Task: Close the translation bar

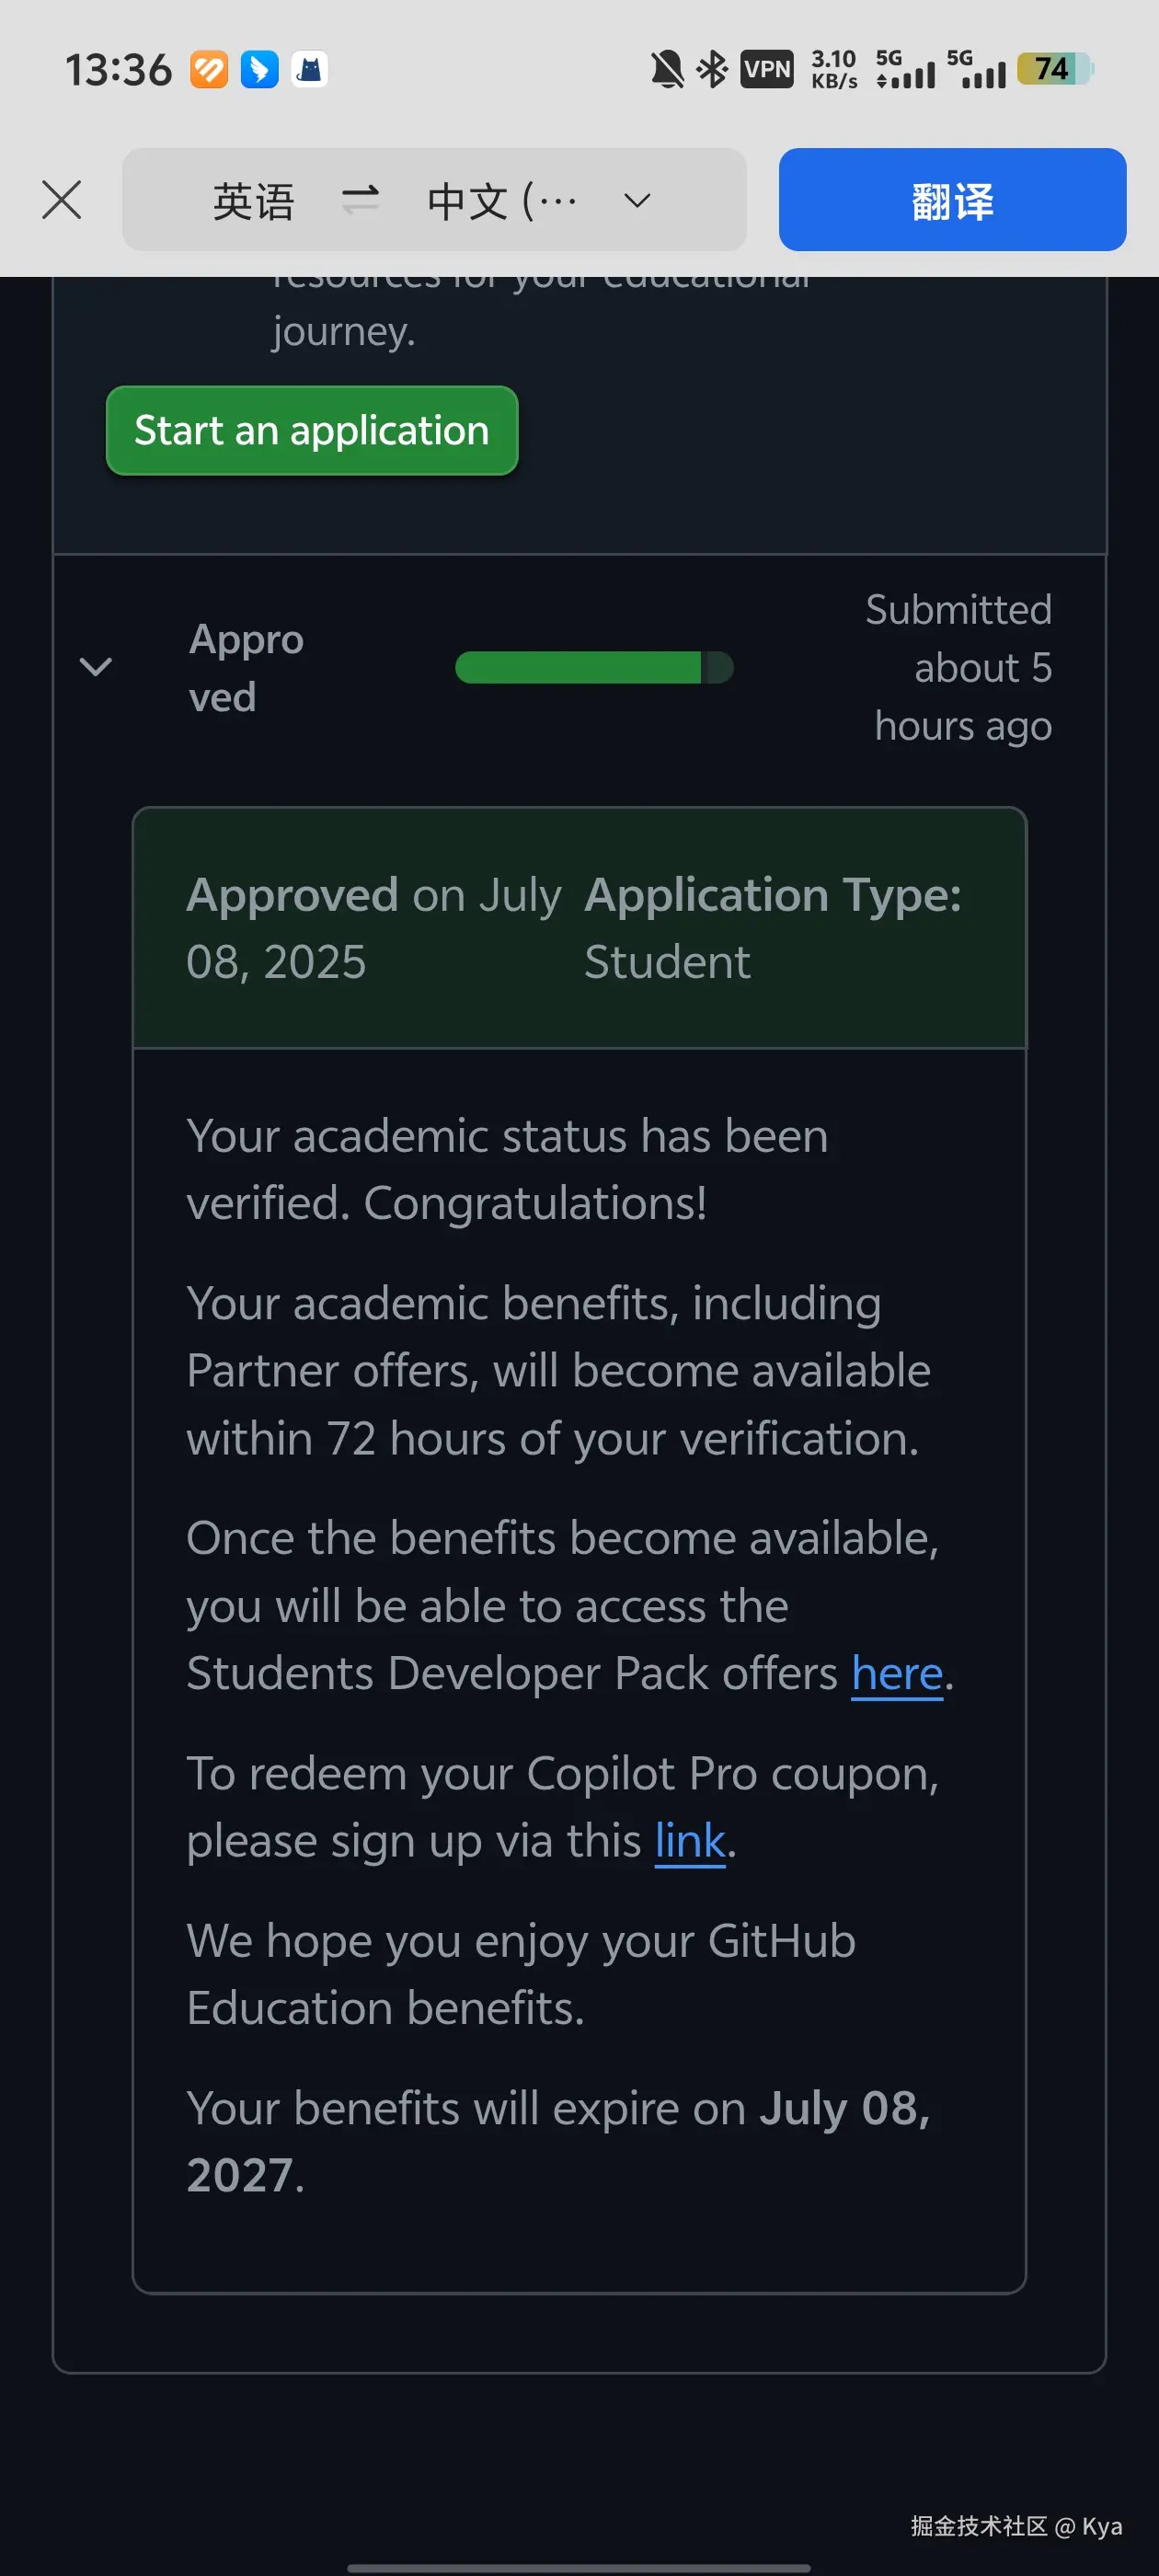Action: tap(62, 200)
